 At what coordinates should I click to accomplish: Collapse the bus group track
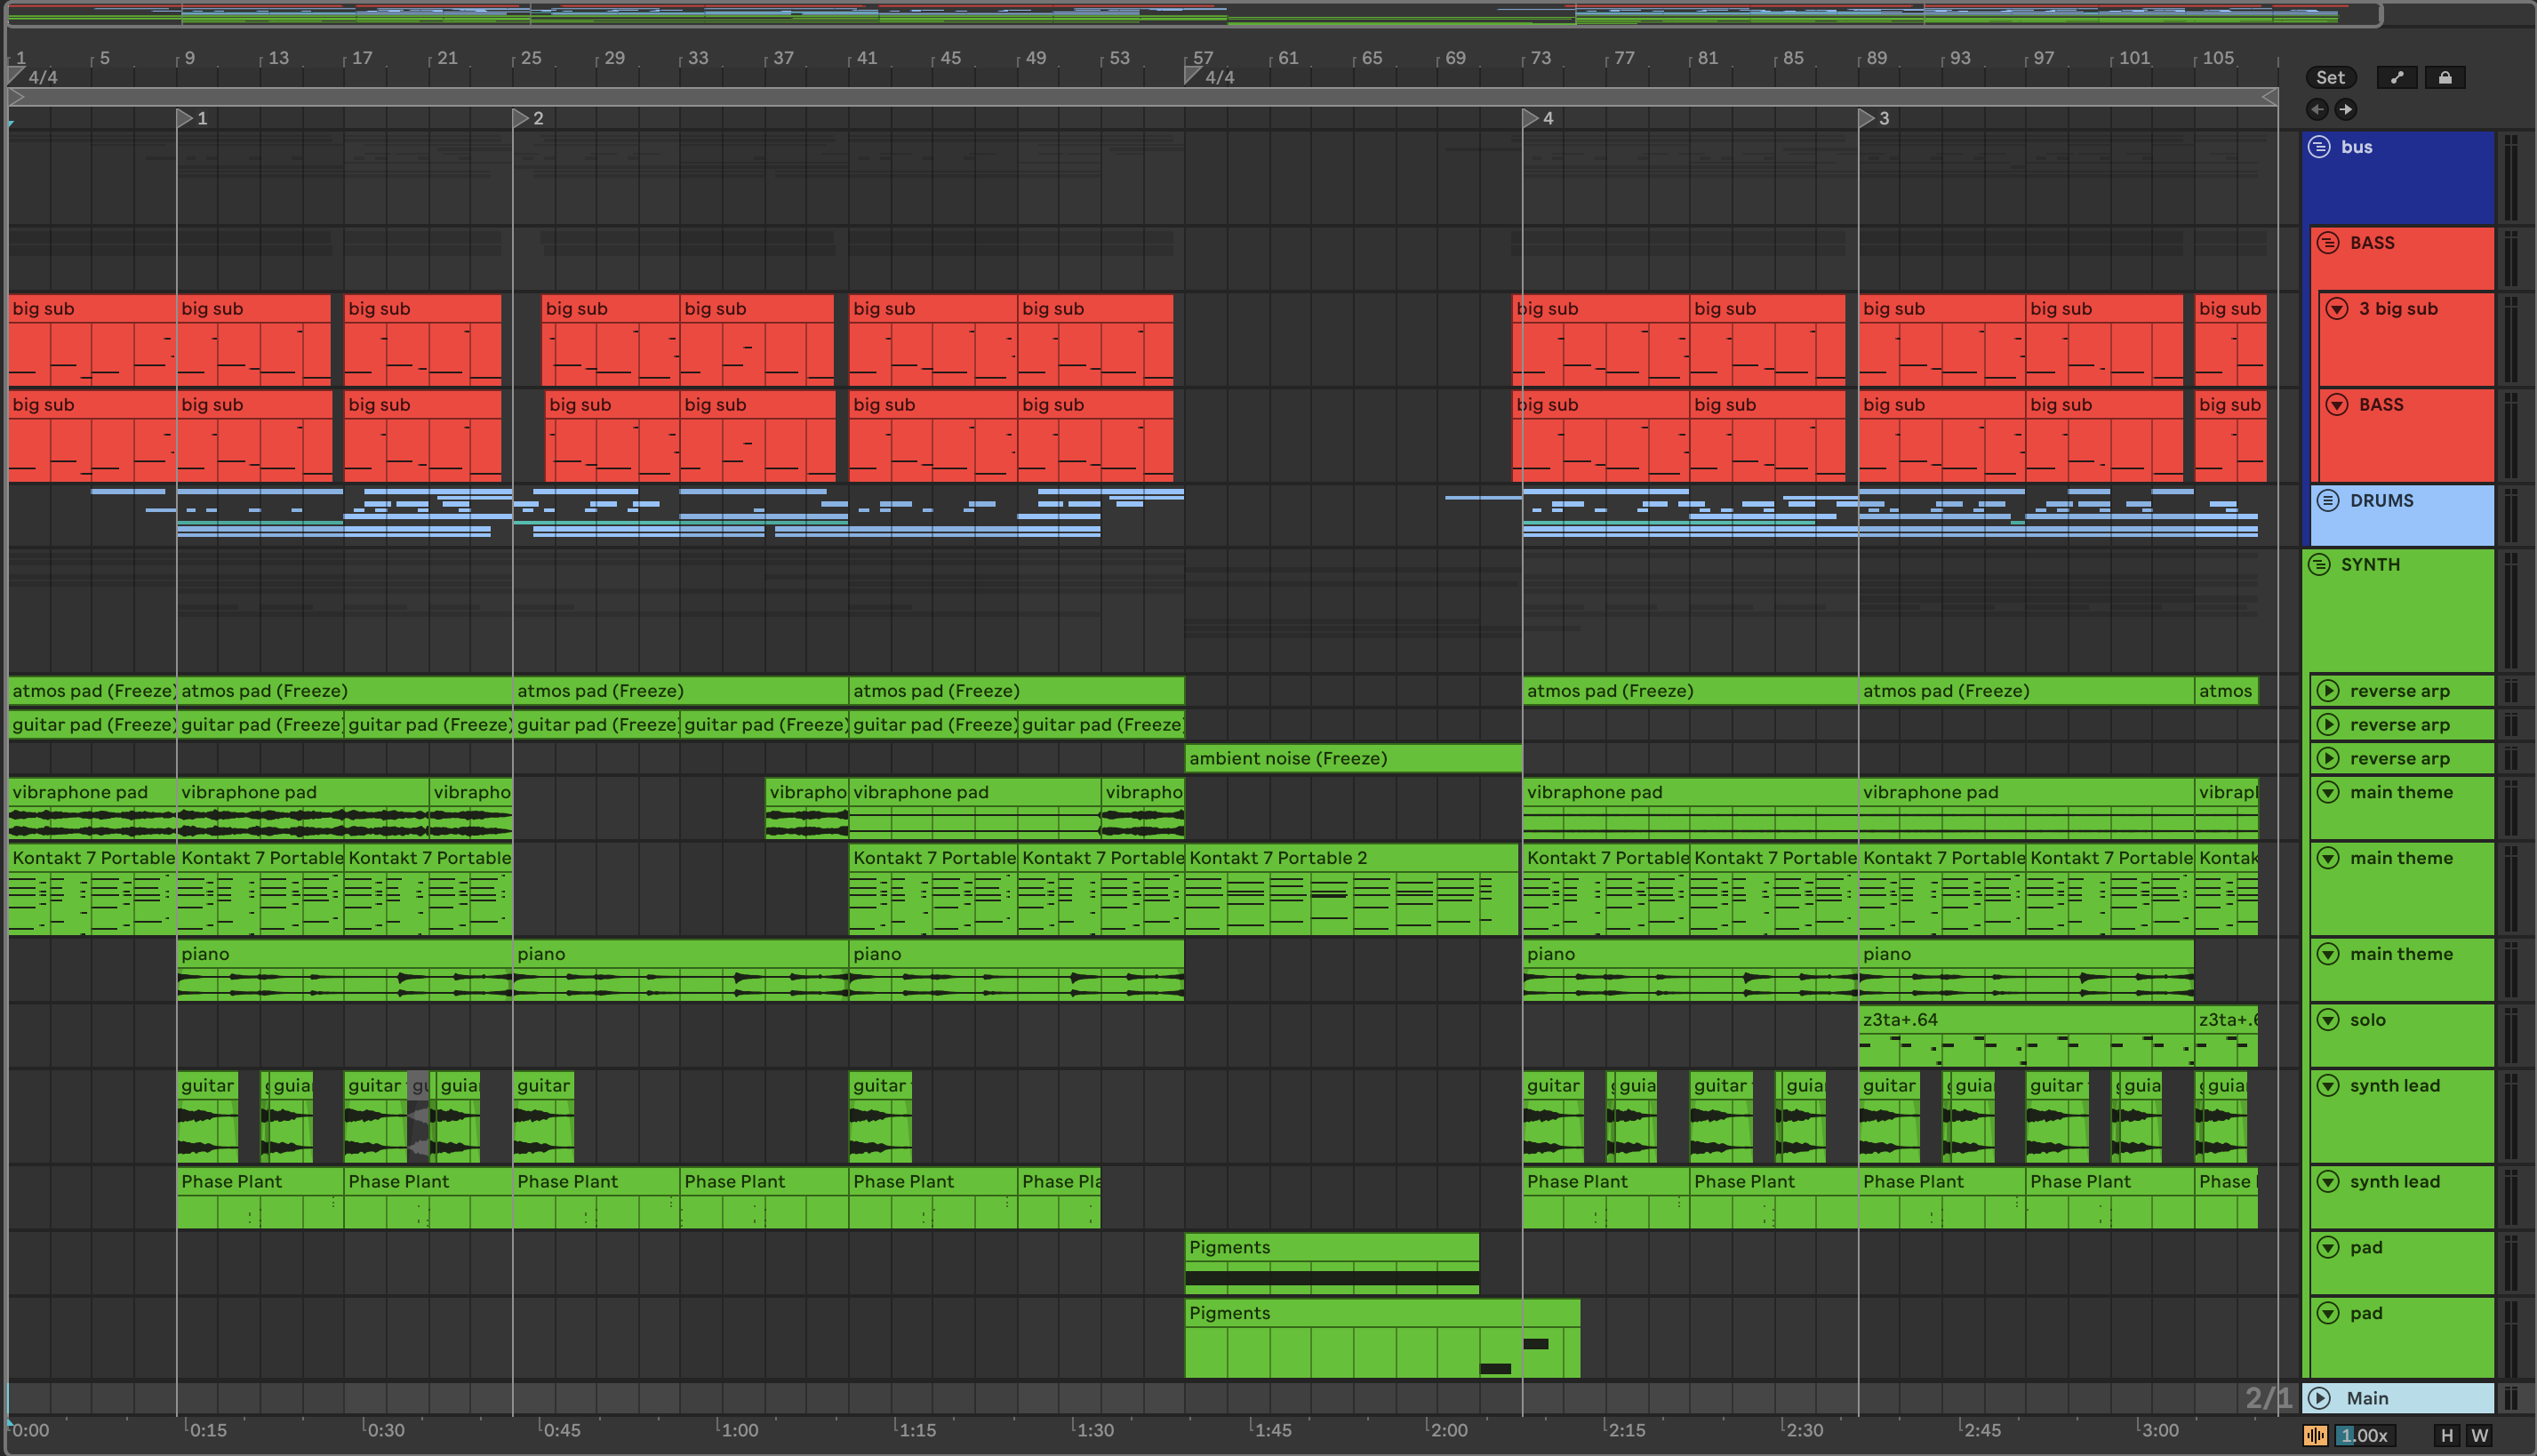tap(2319, 147)
